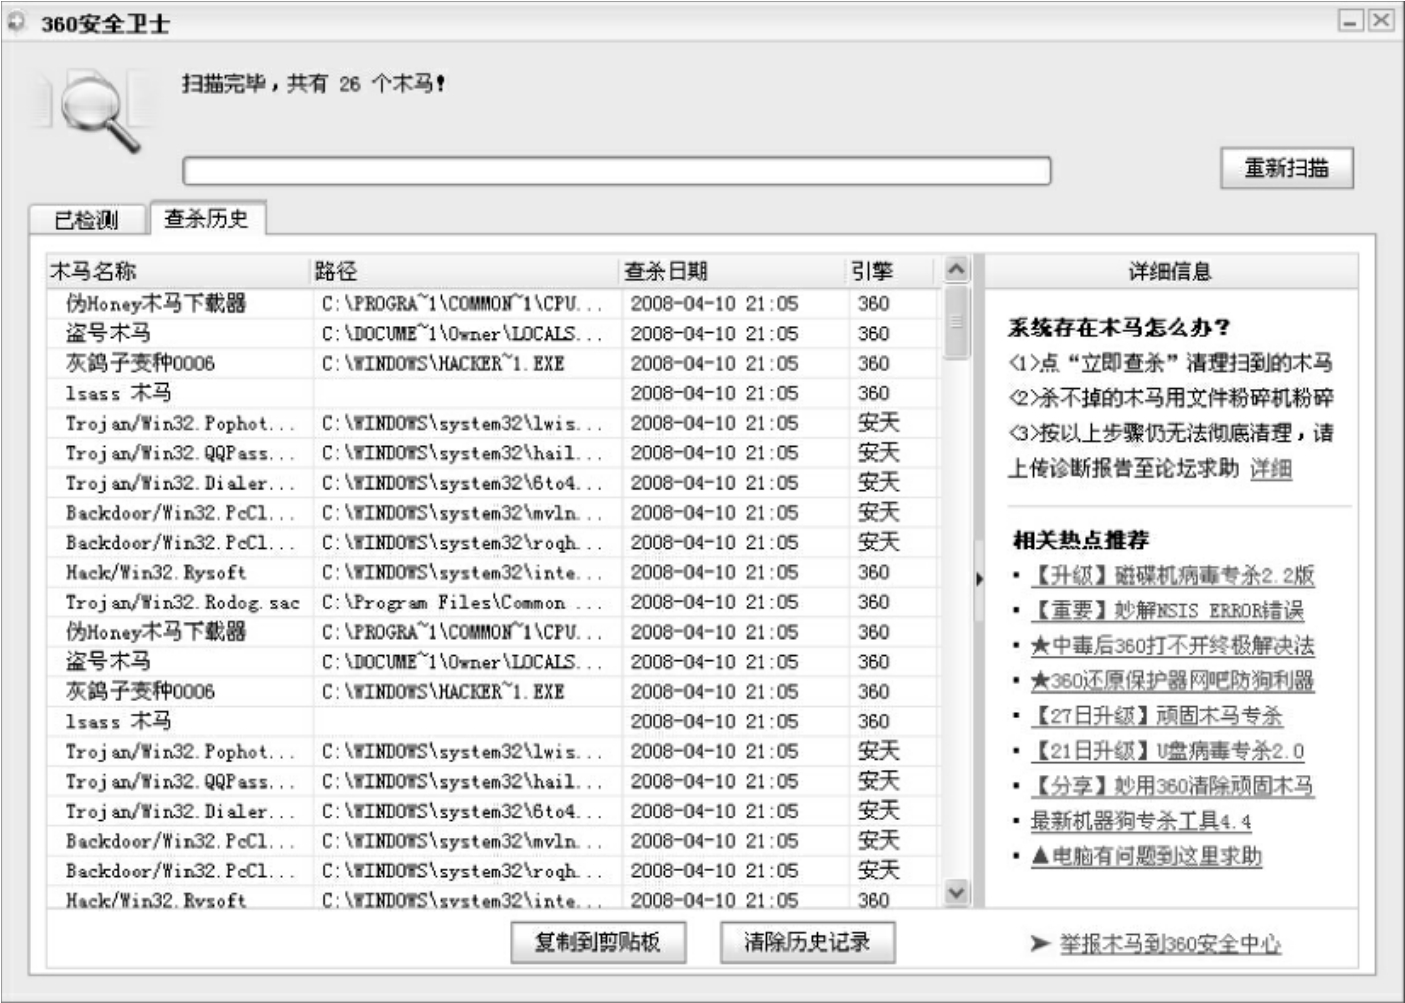Open the 详细 link after 上传诊断报告至论坛求助
This screenshot has width=1405, height=1003.
(x=1271, y=469)
